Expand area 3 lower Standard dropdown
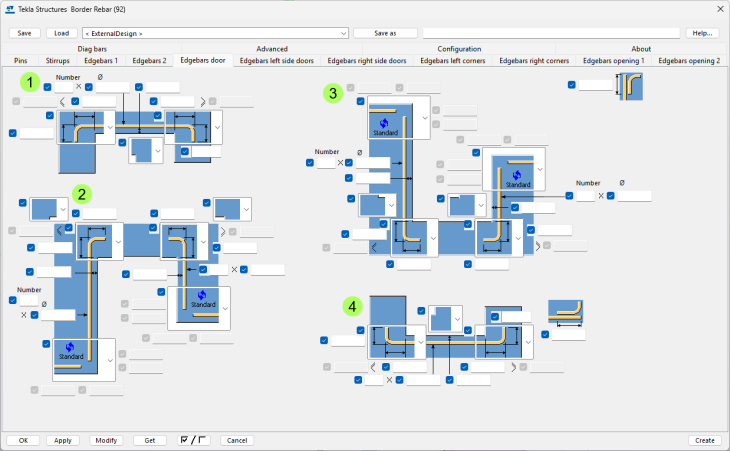 540,169
